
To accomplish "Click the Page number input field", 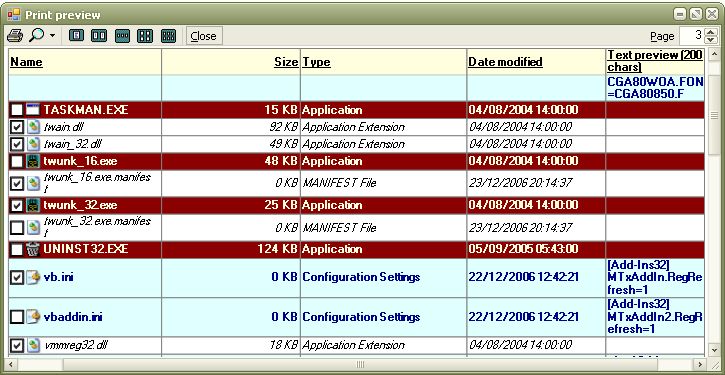I will [x=691, y=36].
